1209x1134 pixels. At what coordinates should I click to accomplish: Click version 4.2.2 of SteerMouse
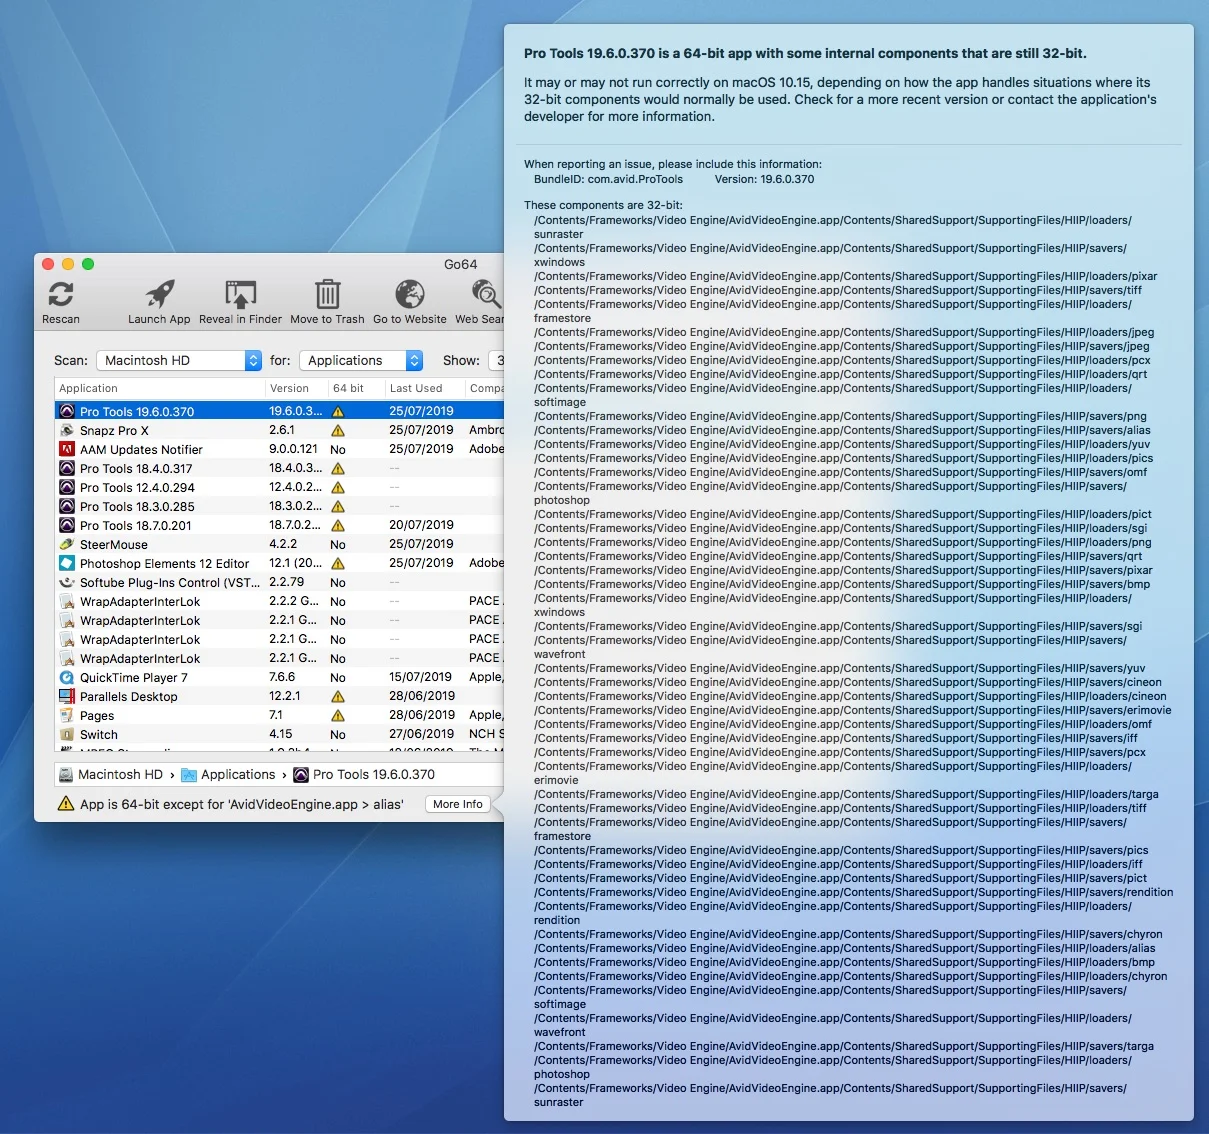point(283,544)
